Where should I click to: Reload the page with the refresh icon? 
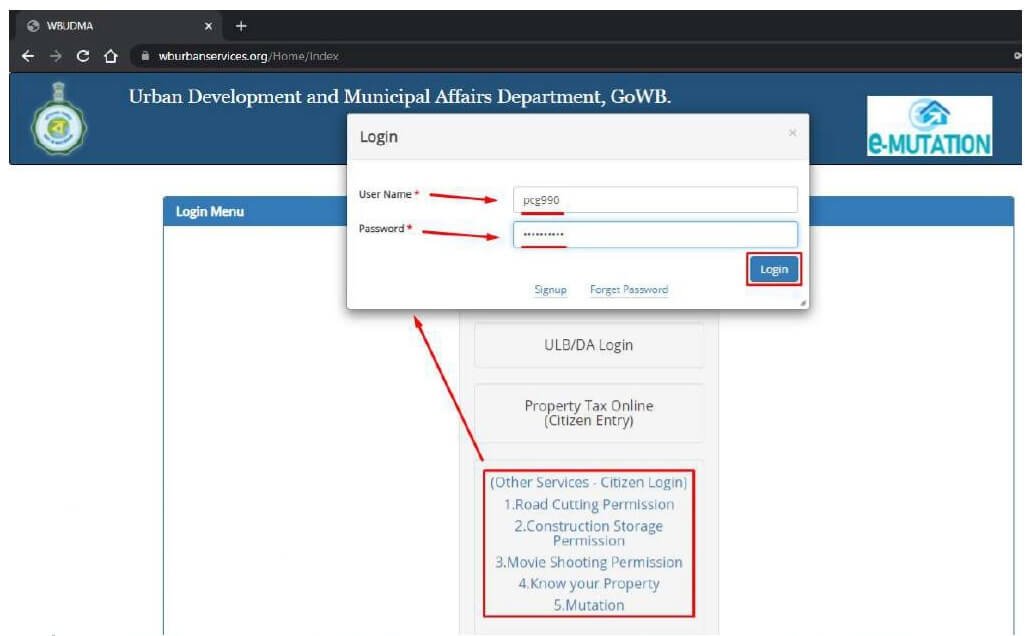coord(83,56)
